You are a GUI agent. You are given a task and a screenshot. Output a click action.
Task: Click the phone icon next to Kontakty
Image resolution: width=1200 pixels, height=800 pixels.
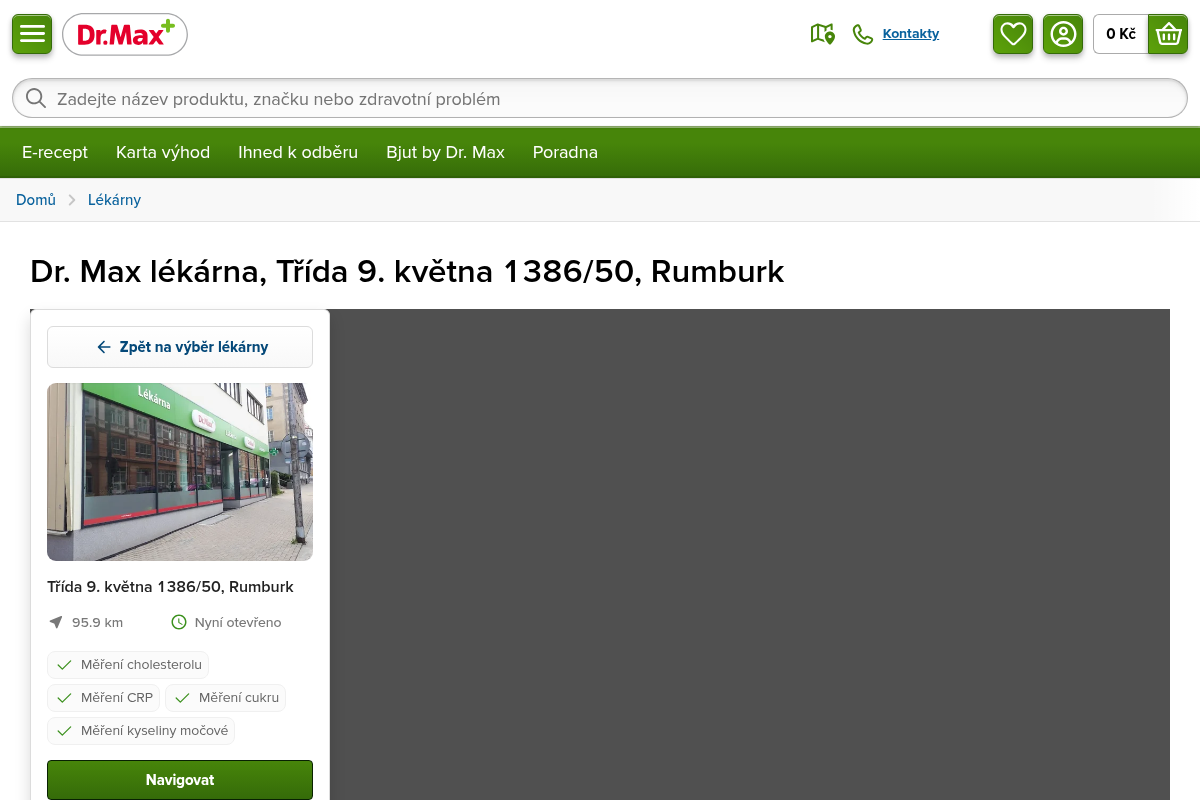pyautogui.click(x=862, y=34)
